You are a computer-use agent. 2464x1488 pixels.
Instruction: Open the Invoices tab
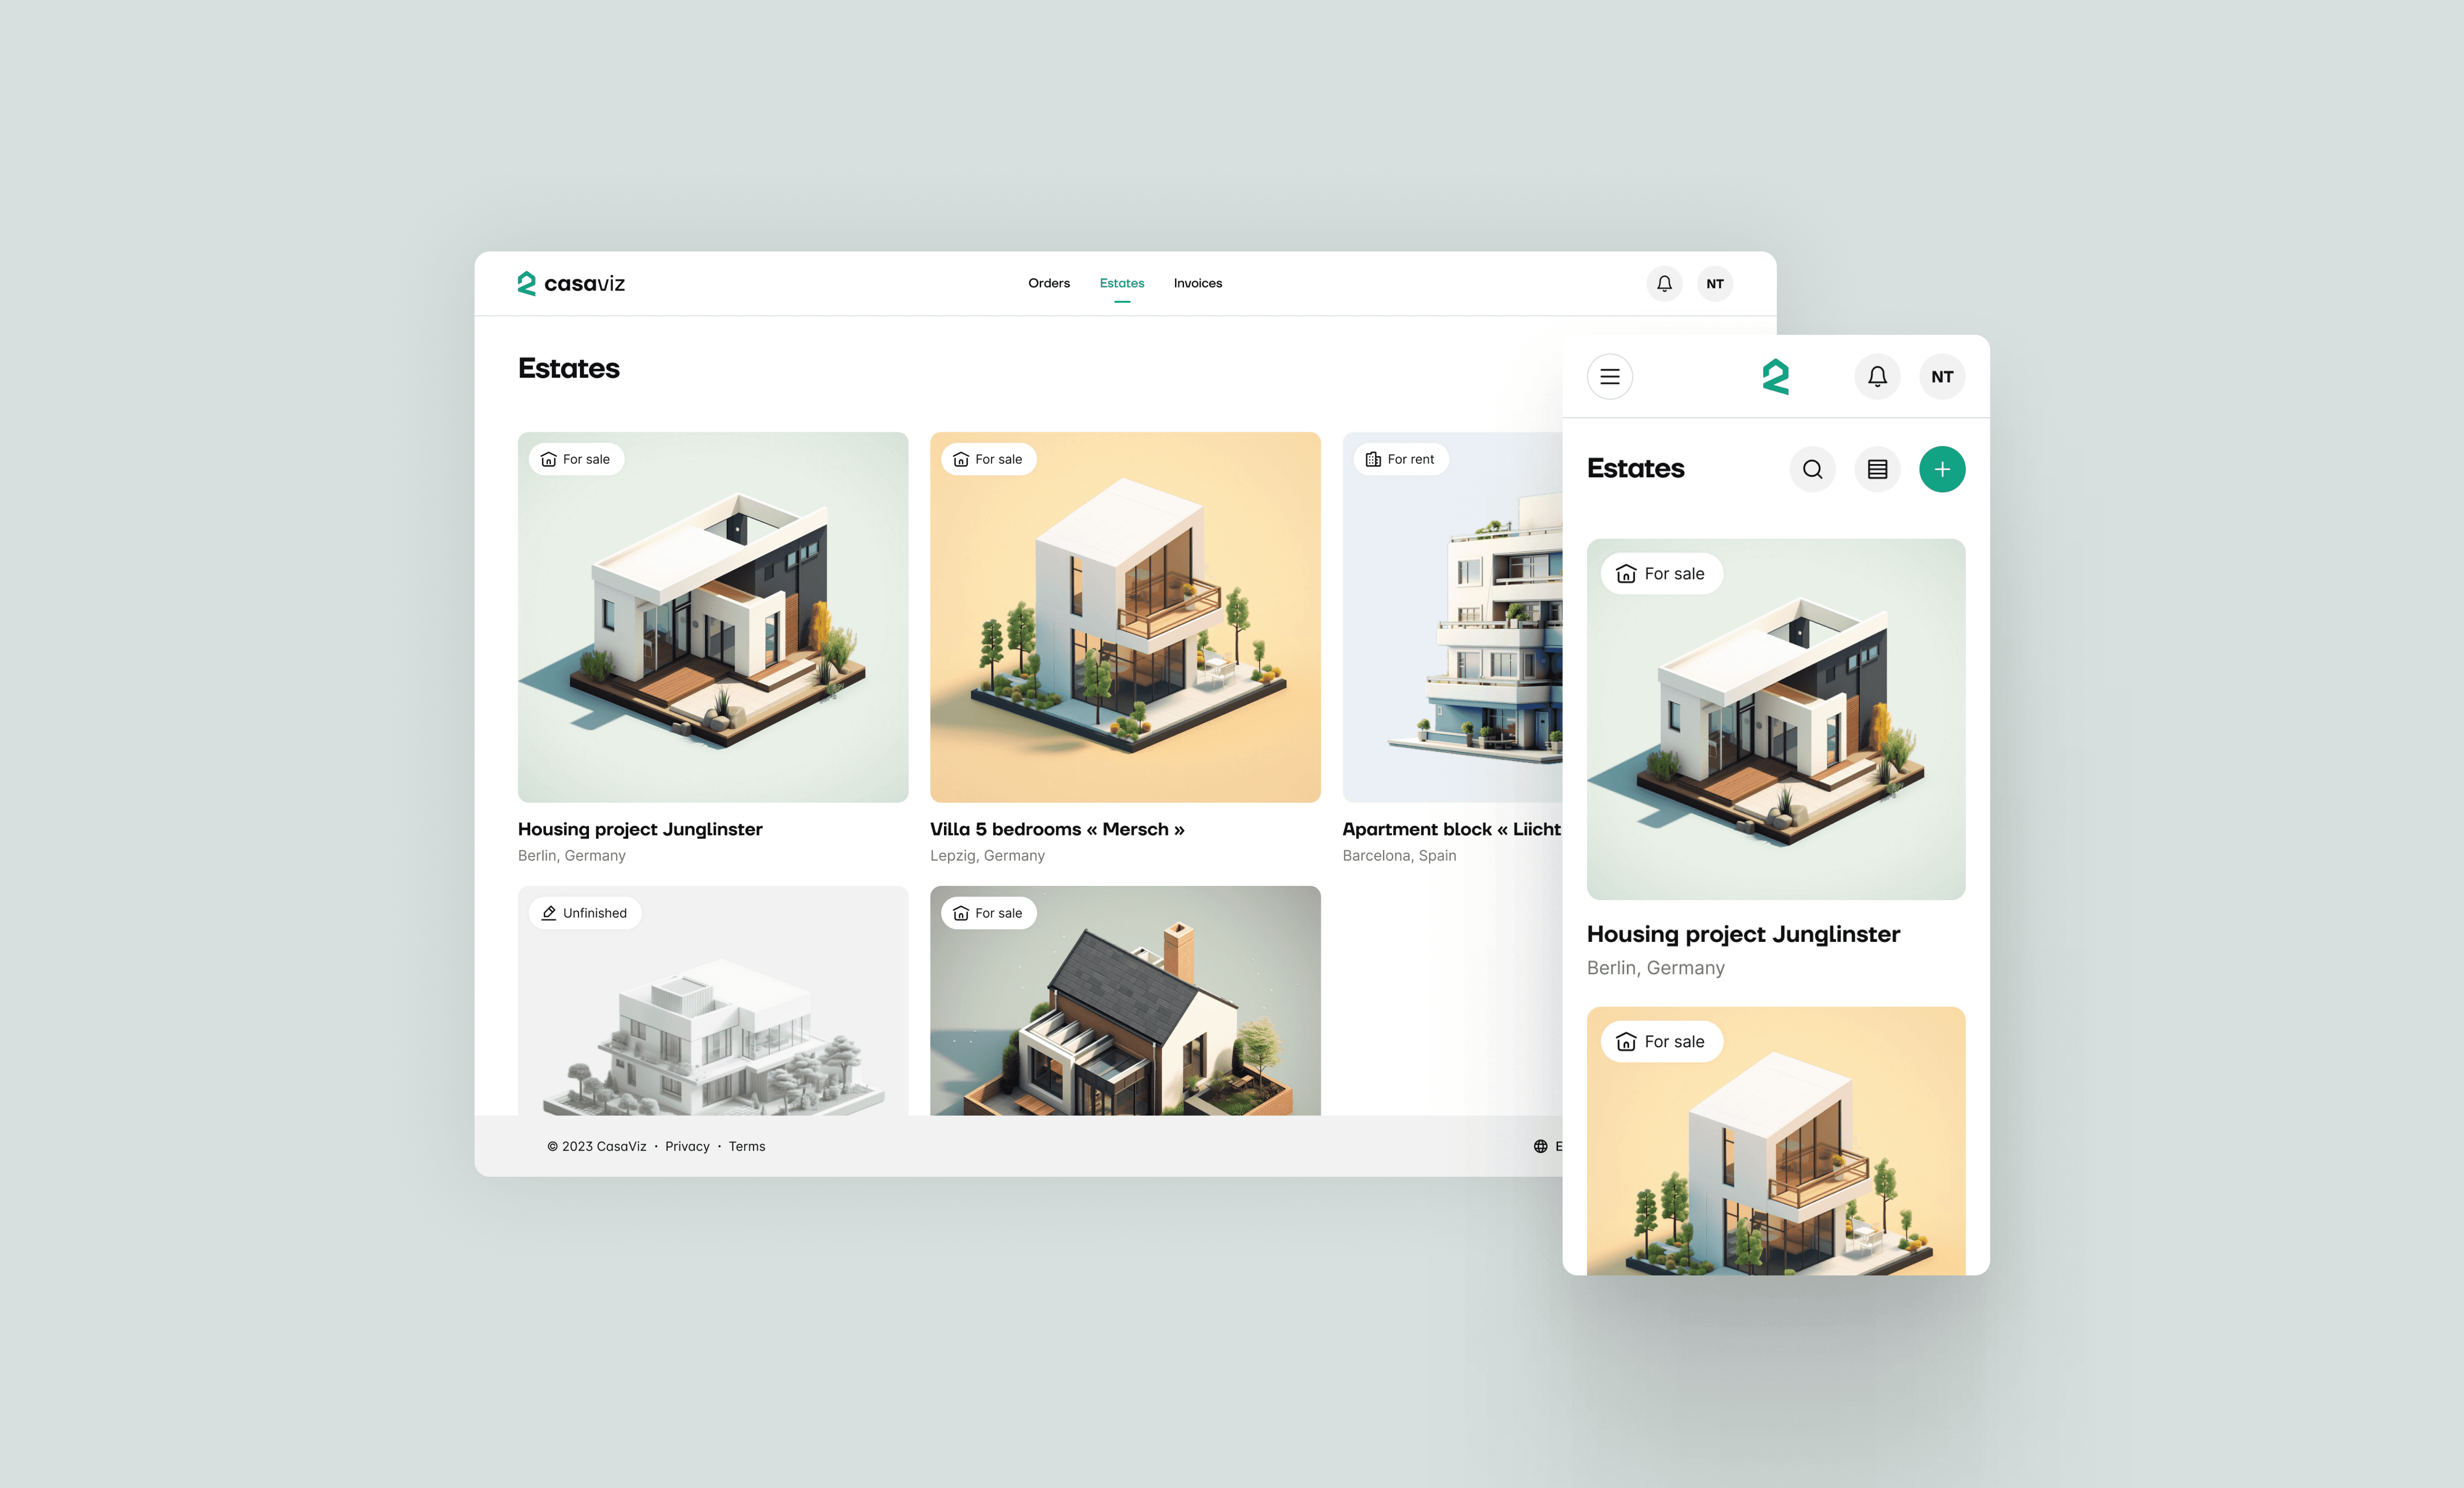1197,283
